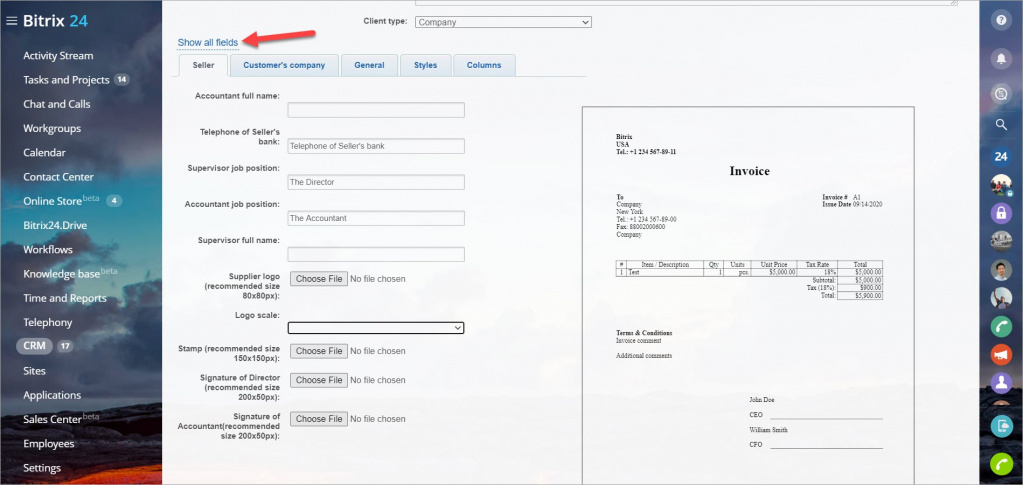1023x485 pixels.
Task: Open Calendar in left menu
Action: coord(44,153)
